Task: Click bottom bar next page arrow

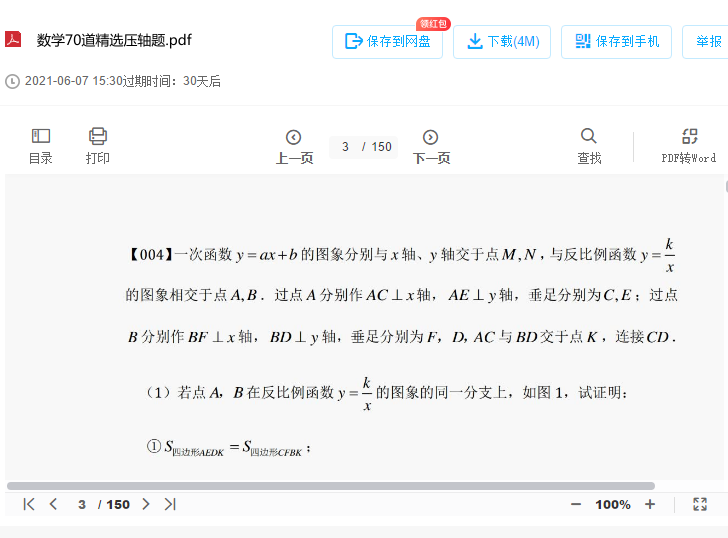Action: [x=146, y=504]
